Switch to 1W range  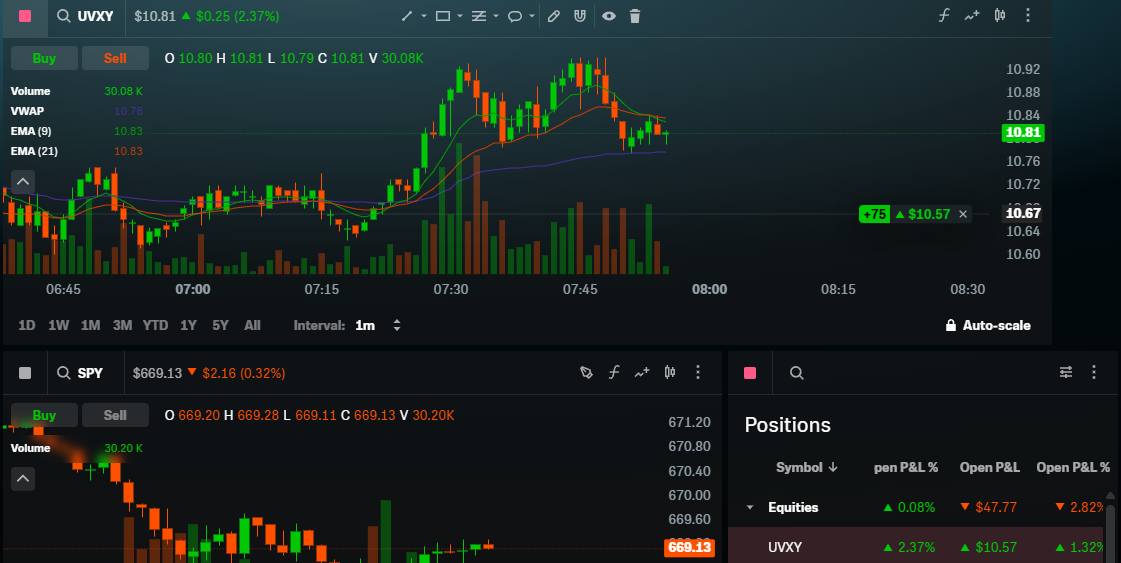point(59,325)
